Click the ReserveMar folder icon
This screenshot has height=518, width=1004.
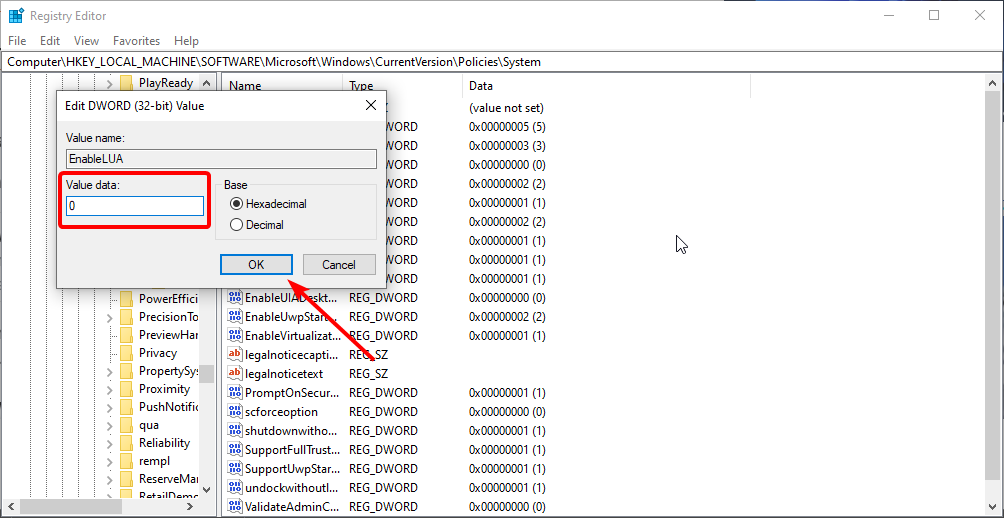point(126,478)
